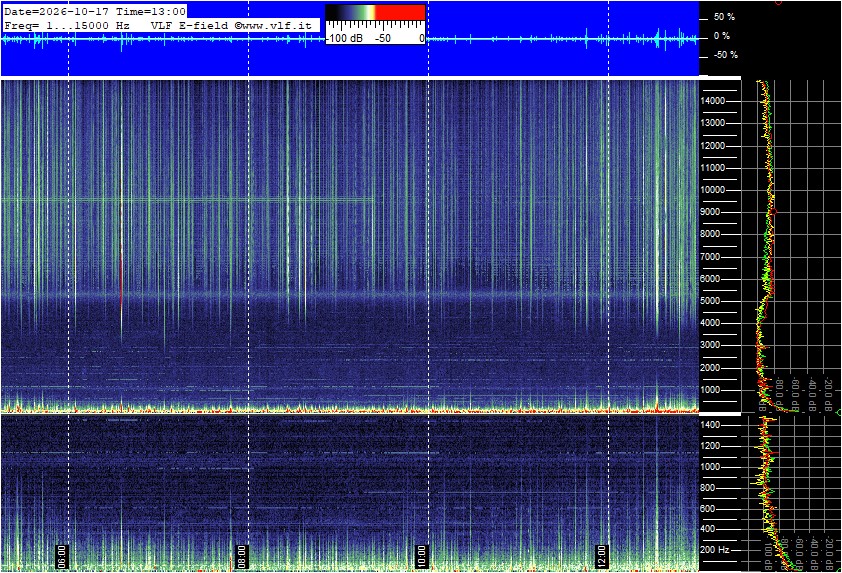Screen dimensions: 842x573
Task: Click the 10000 frequency axis label
Action: (713, 190)
